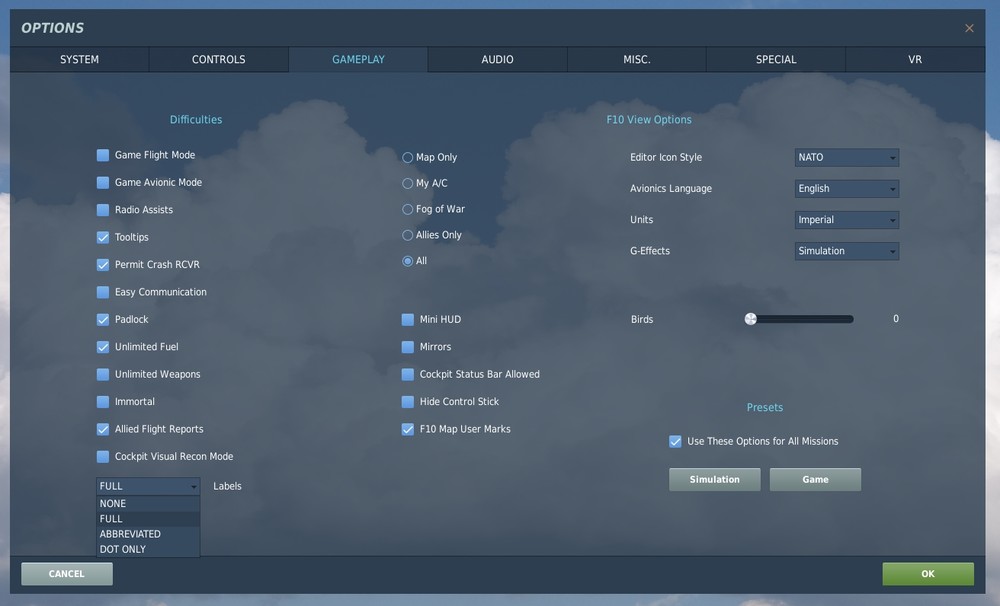The height and width of the screenshot is (606, 1000).
Task: Enable Easy Communication checkbox
Action: [103, 292]
